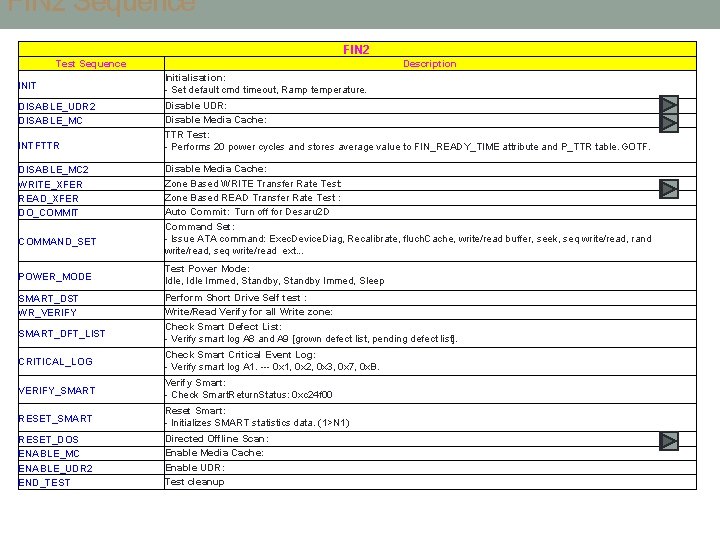Click the 'Enable Media Cache:' text
The image size is (720, 540).
pos(215,453)
